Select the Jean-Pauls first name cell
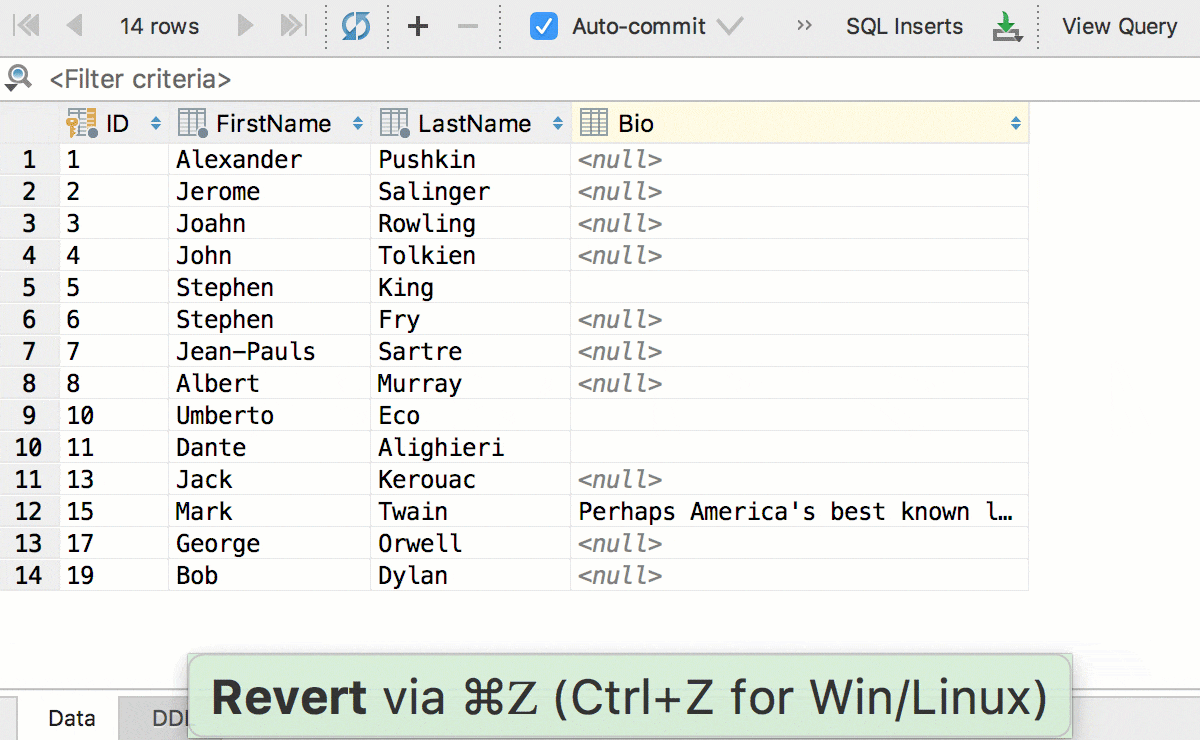The image size is (1200, 740). coord(270,352)
